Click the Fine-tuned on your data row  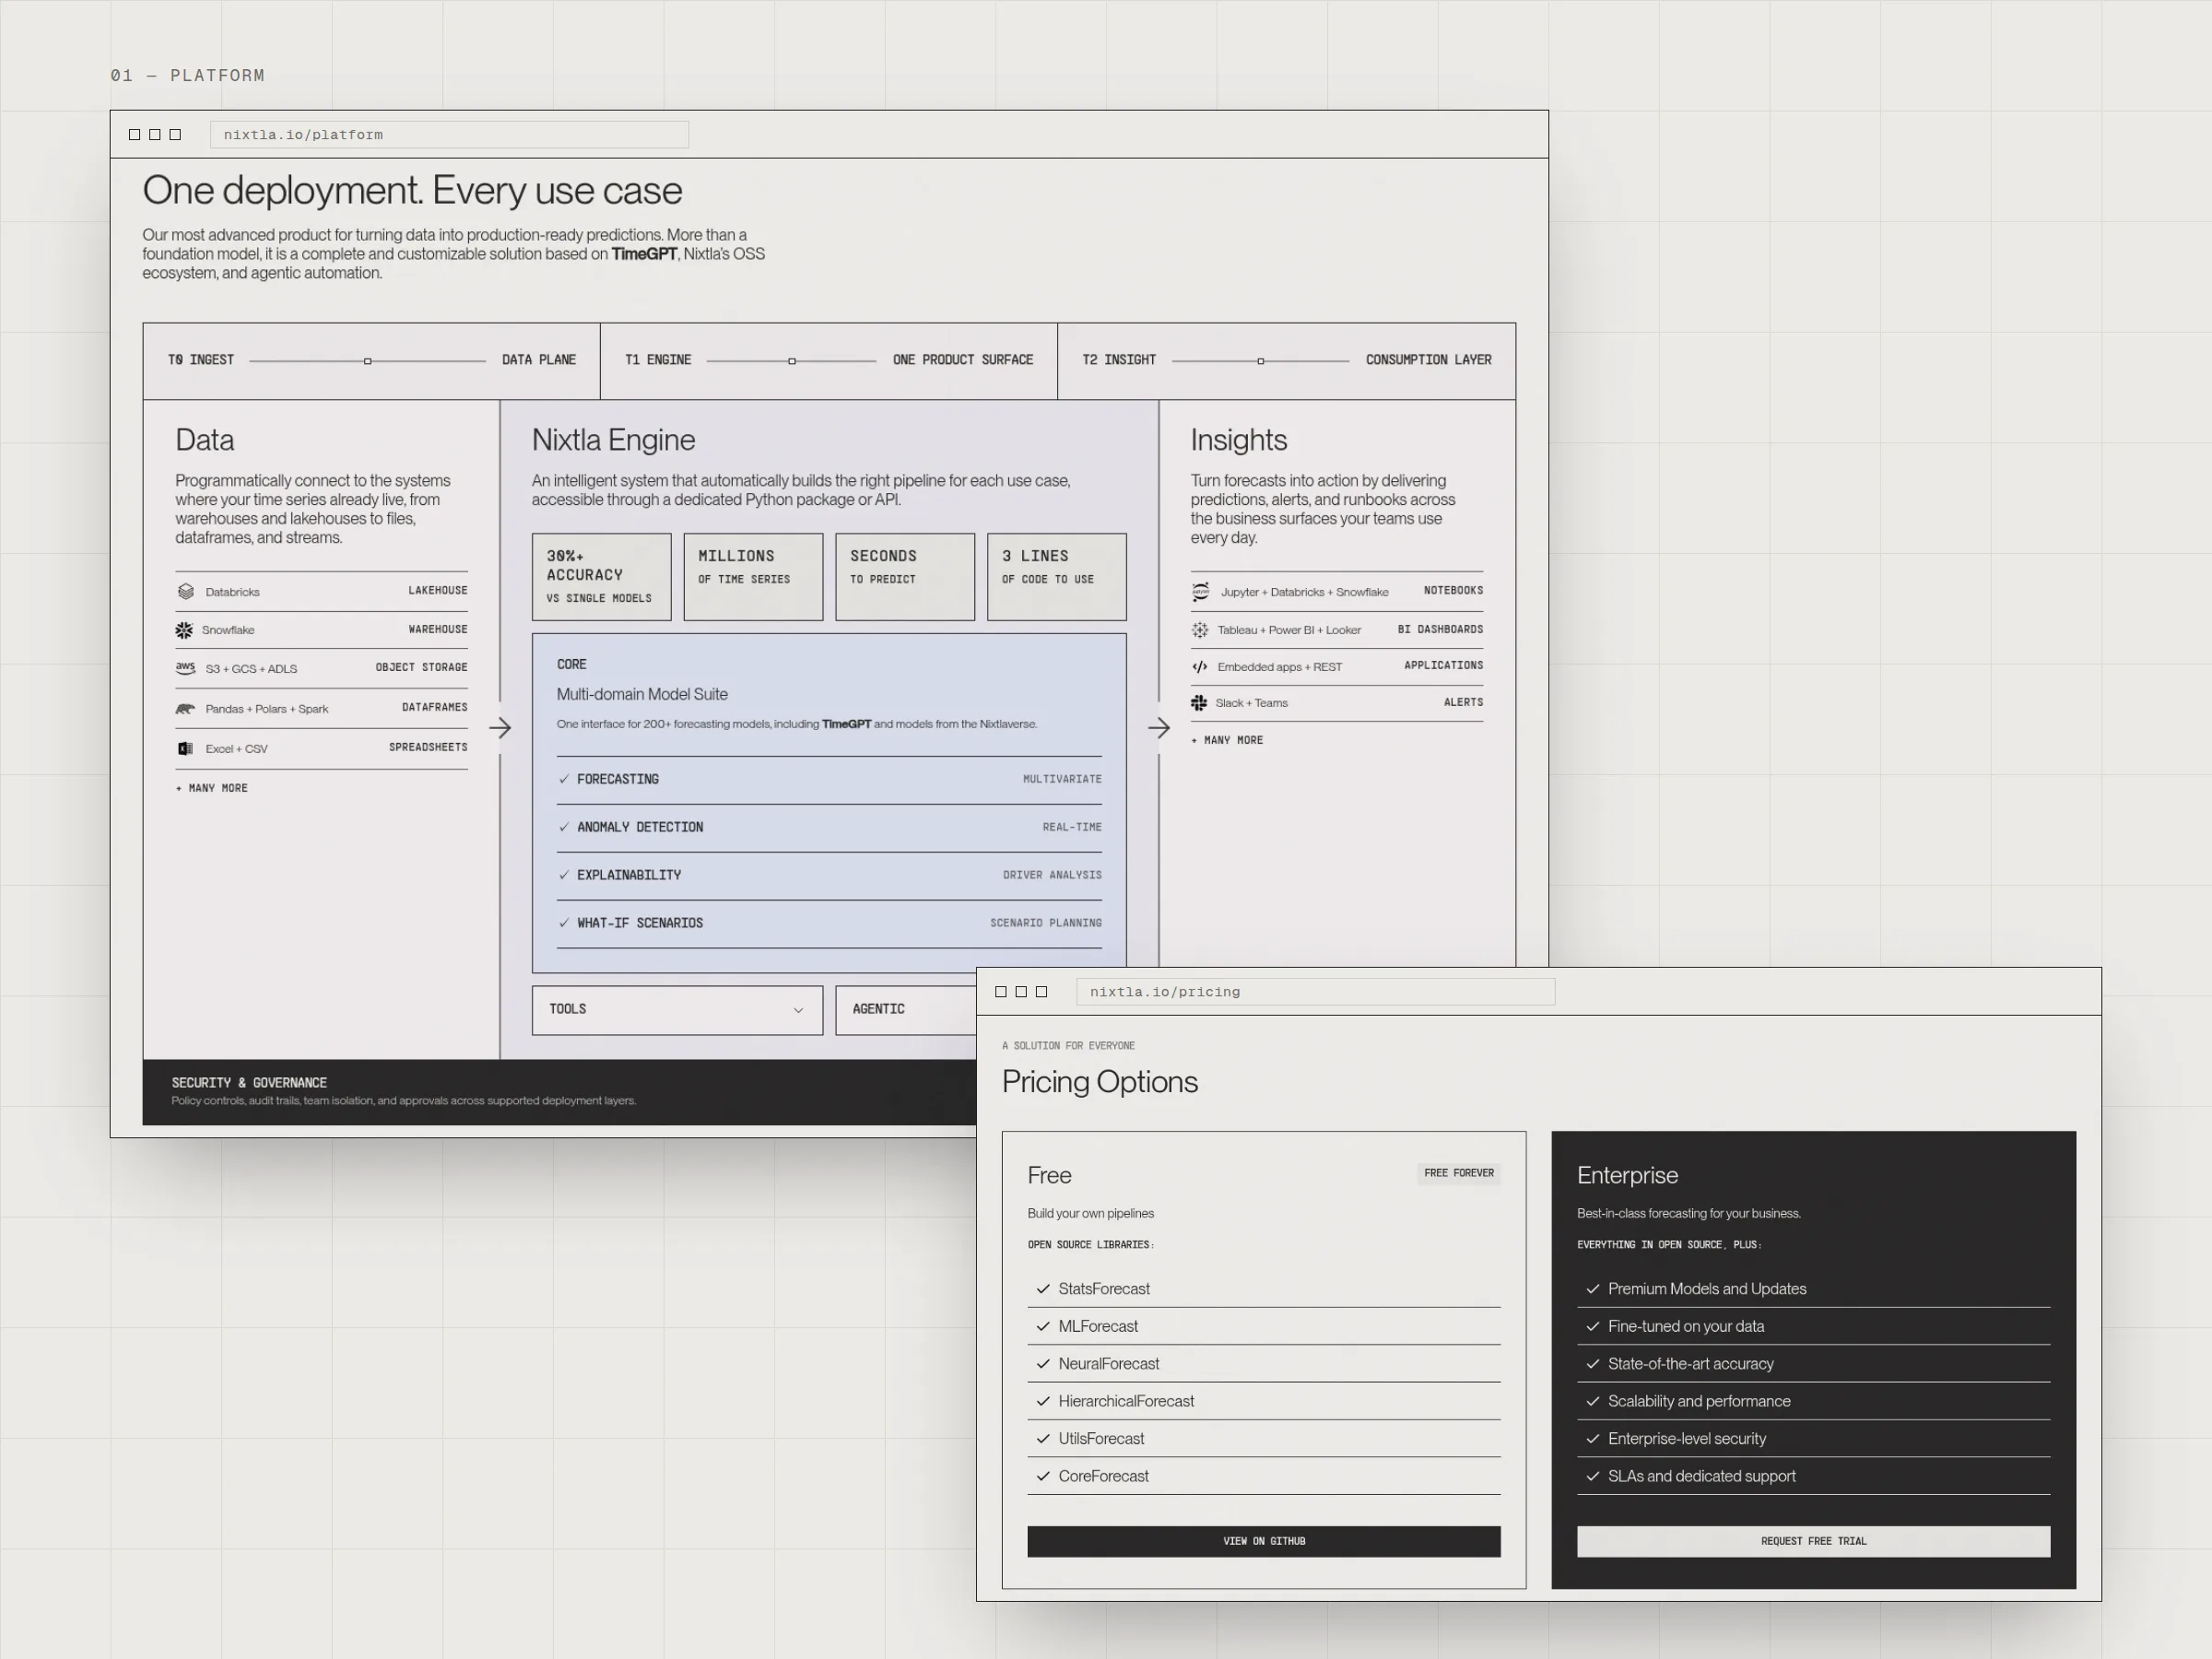tap(1814, 1327)
